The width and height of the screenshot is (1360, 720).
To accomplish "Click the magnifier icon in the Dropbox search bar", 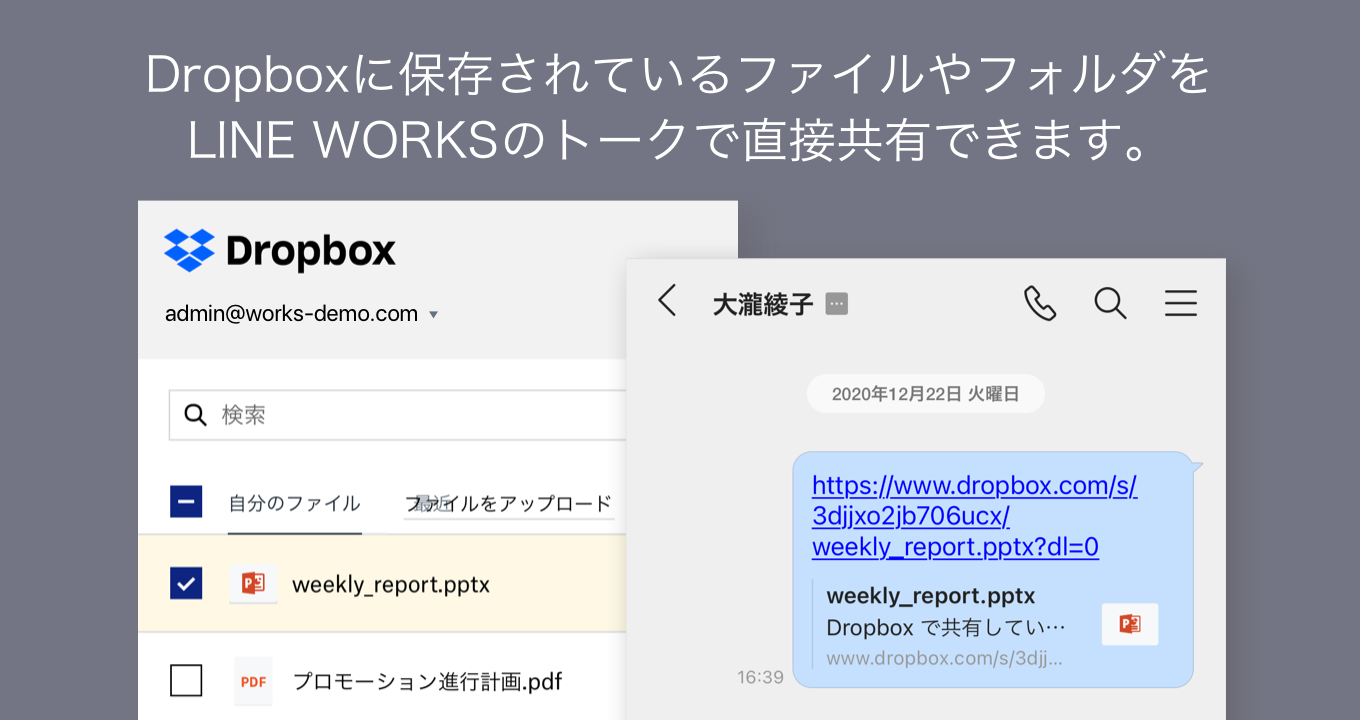I will (195, 415).
